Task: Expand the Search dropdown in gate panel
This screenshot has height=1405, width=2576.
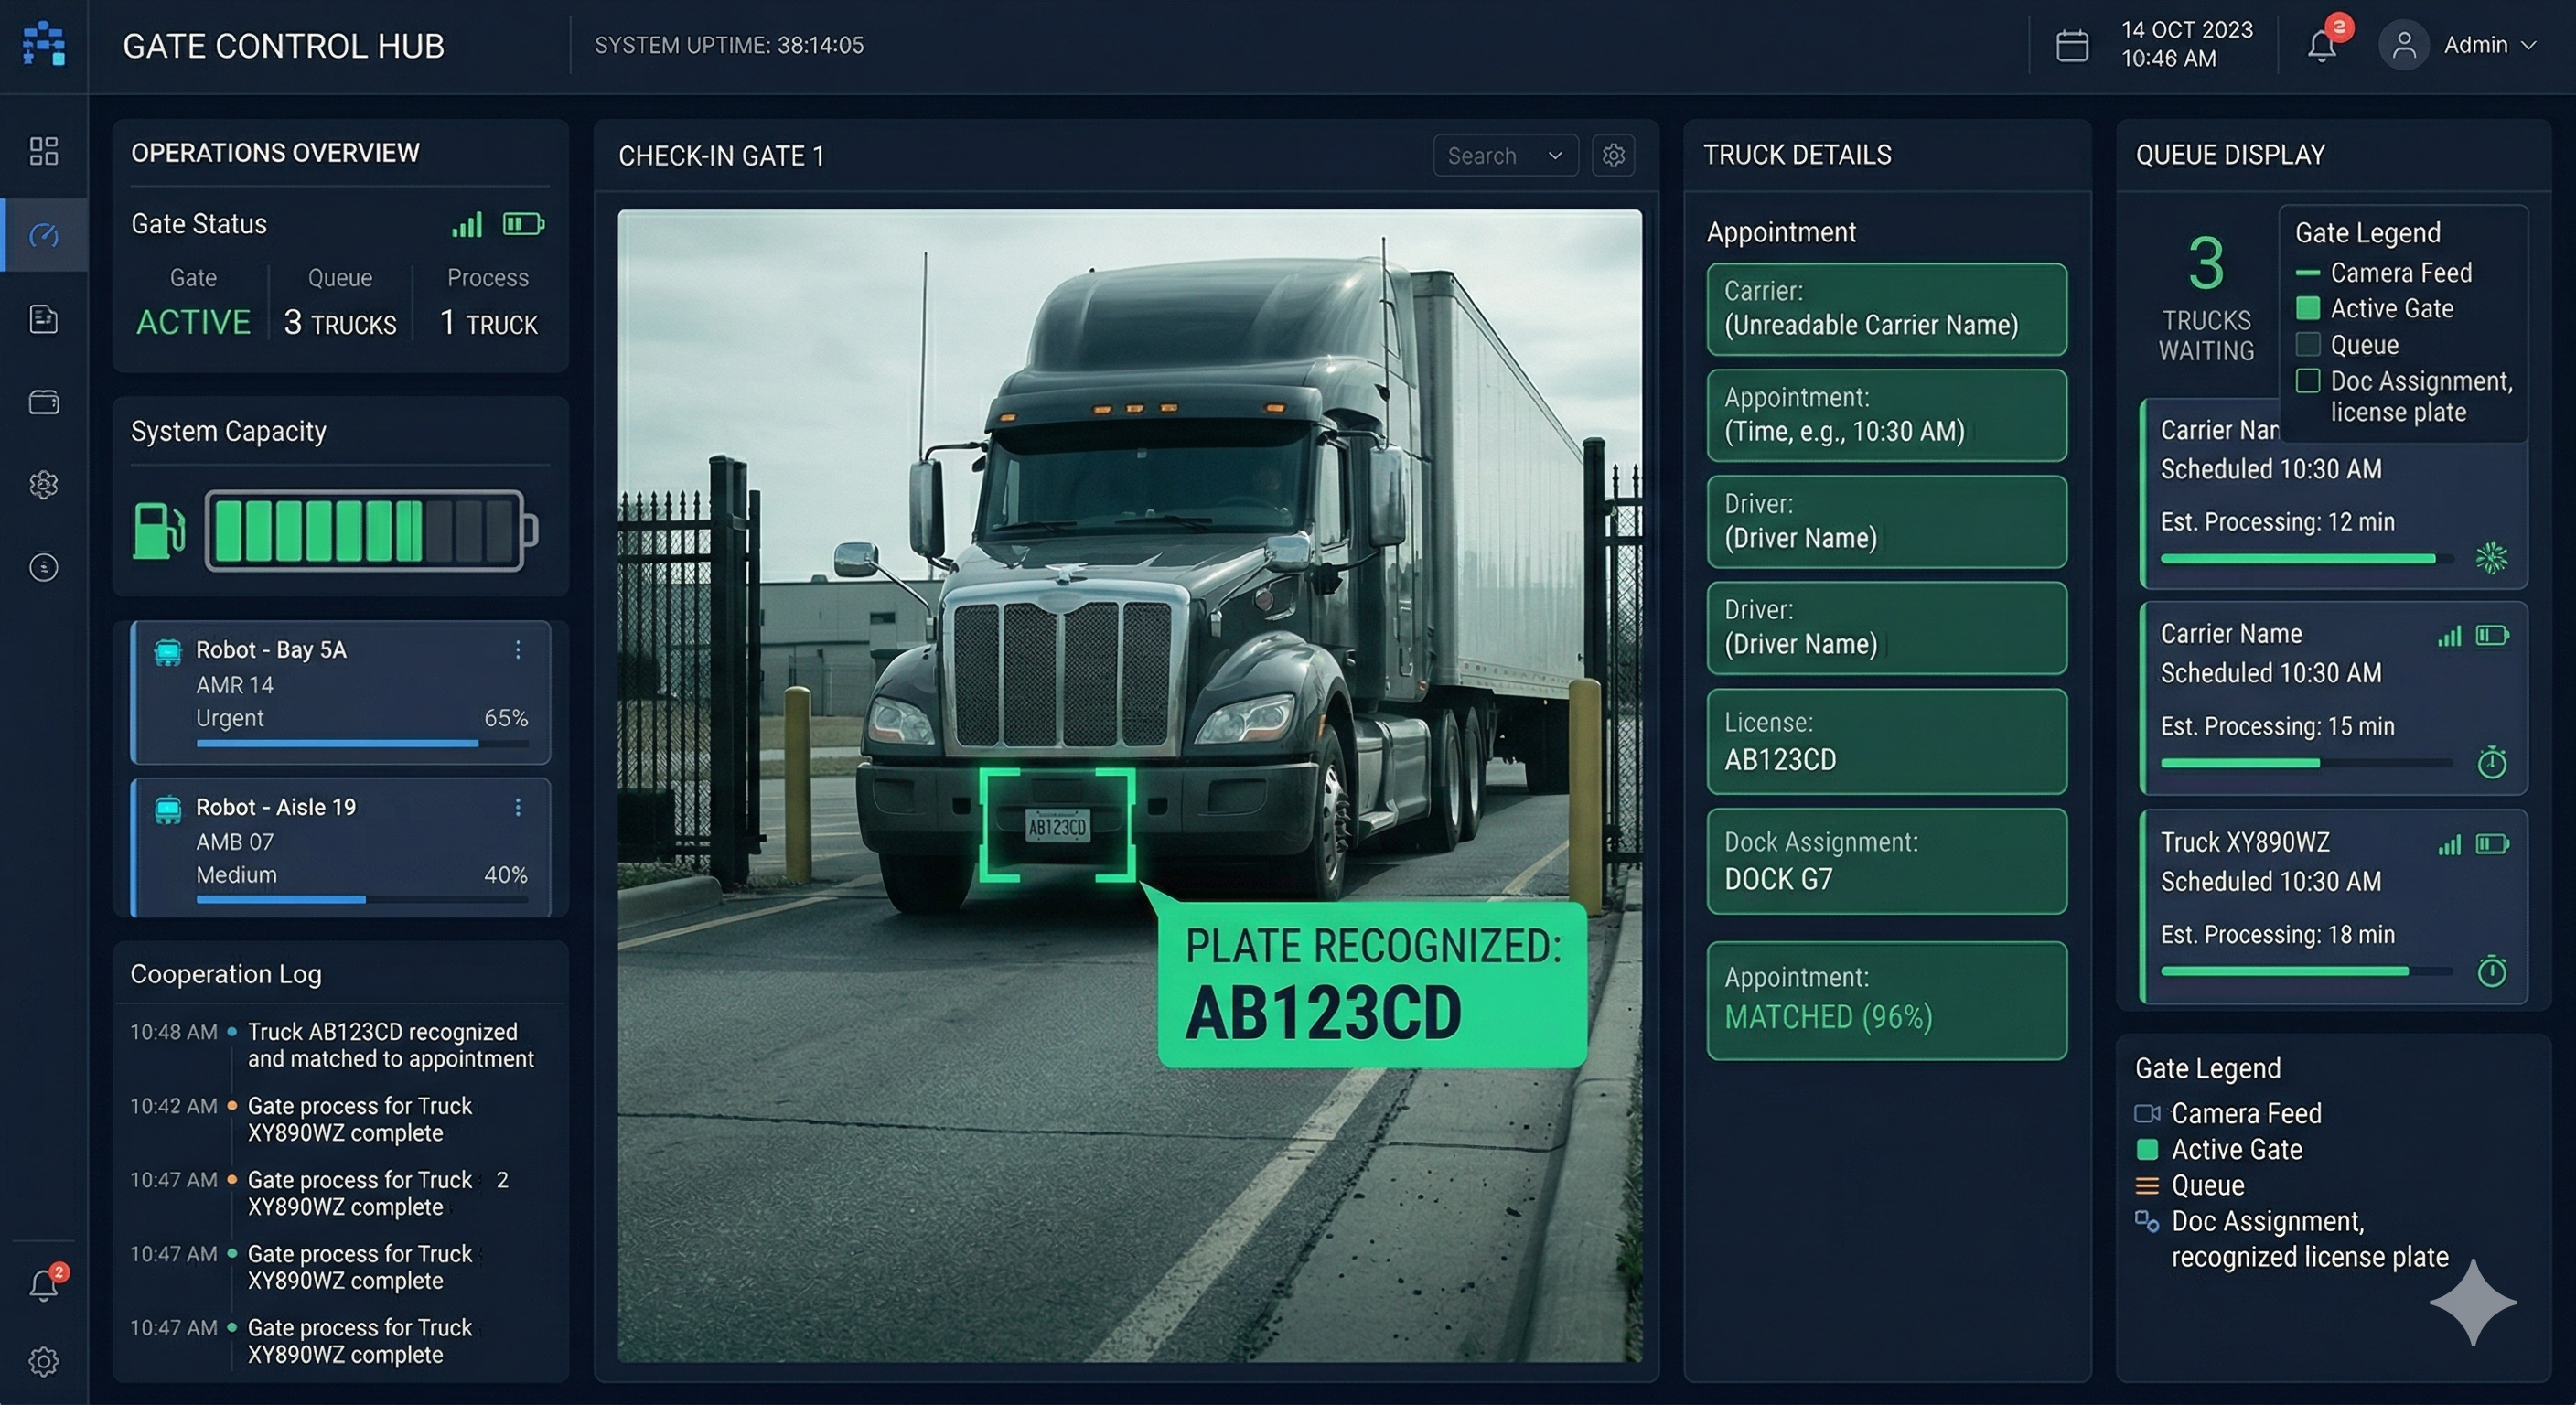Action: pos(1505,155)
